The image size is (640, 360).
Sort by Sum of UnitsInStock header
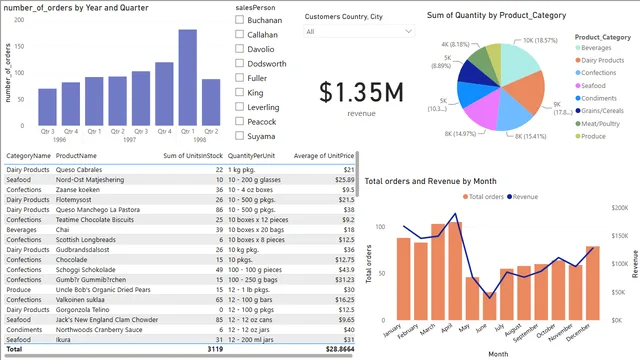[x=193, y=156]
